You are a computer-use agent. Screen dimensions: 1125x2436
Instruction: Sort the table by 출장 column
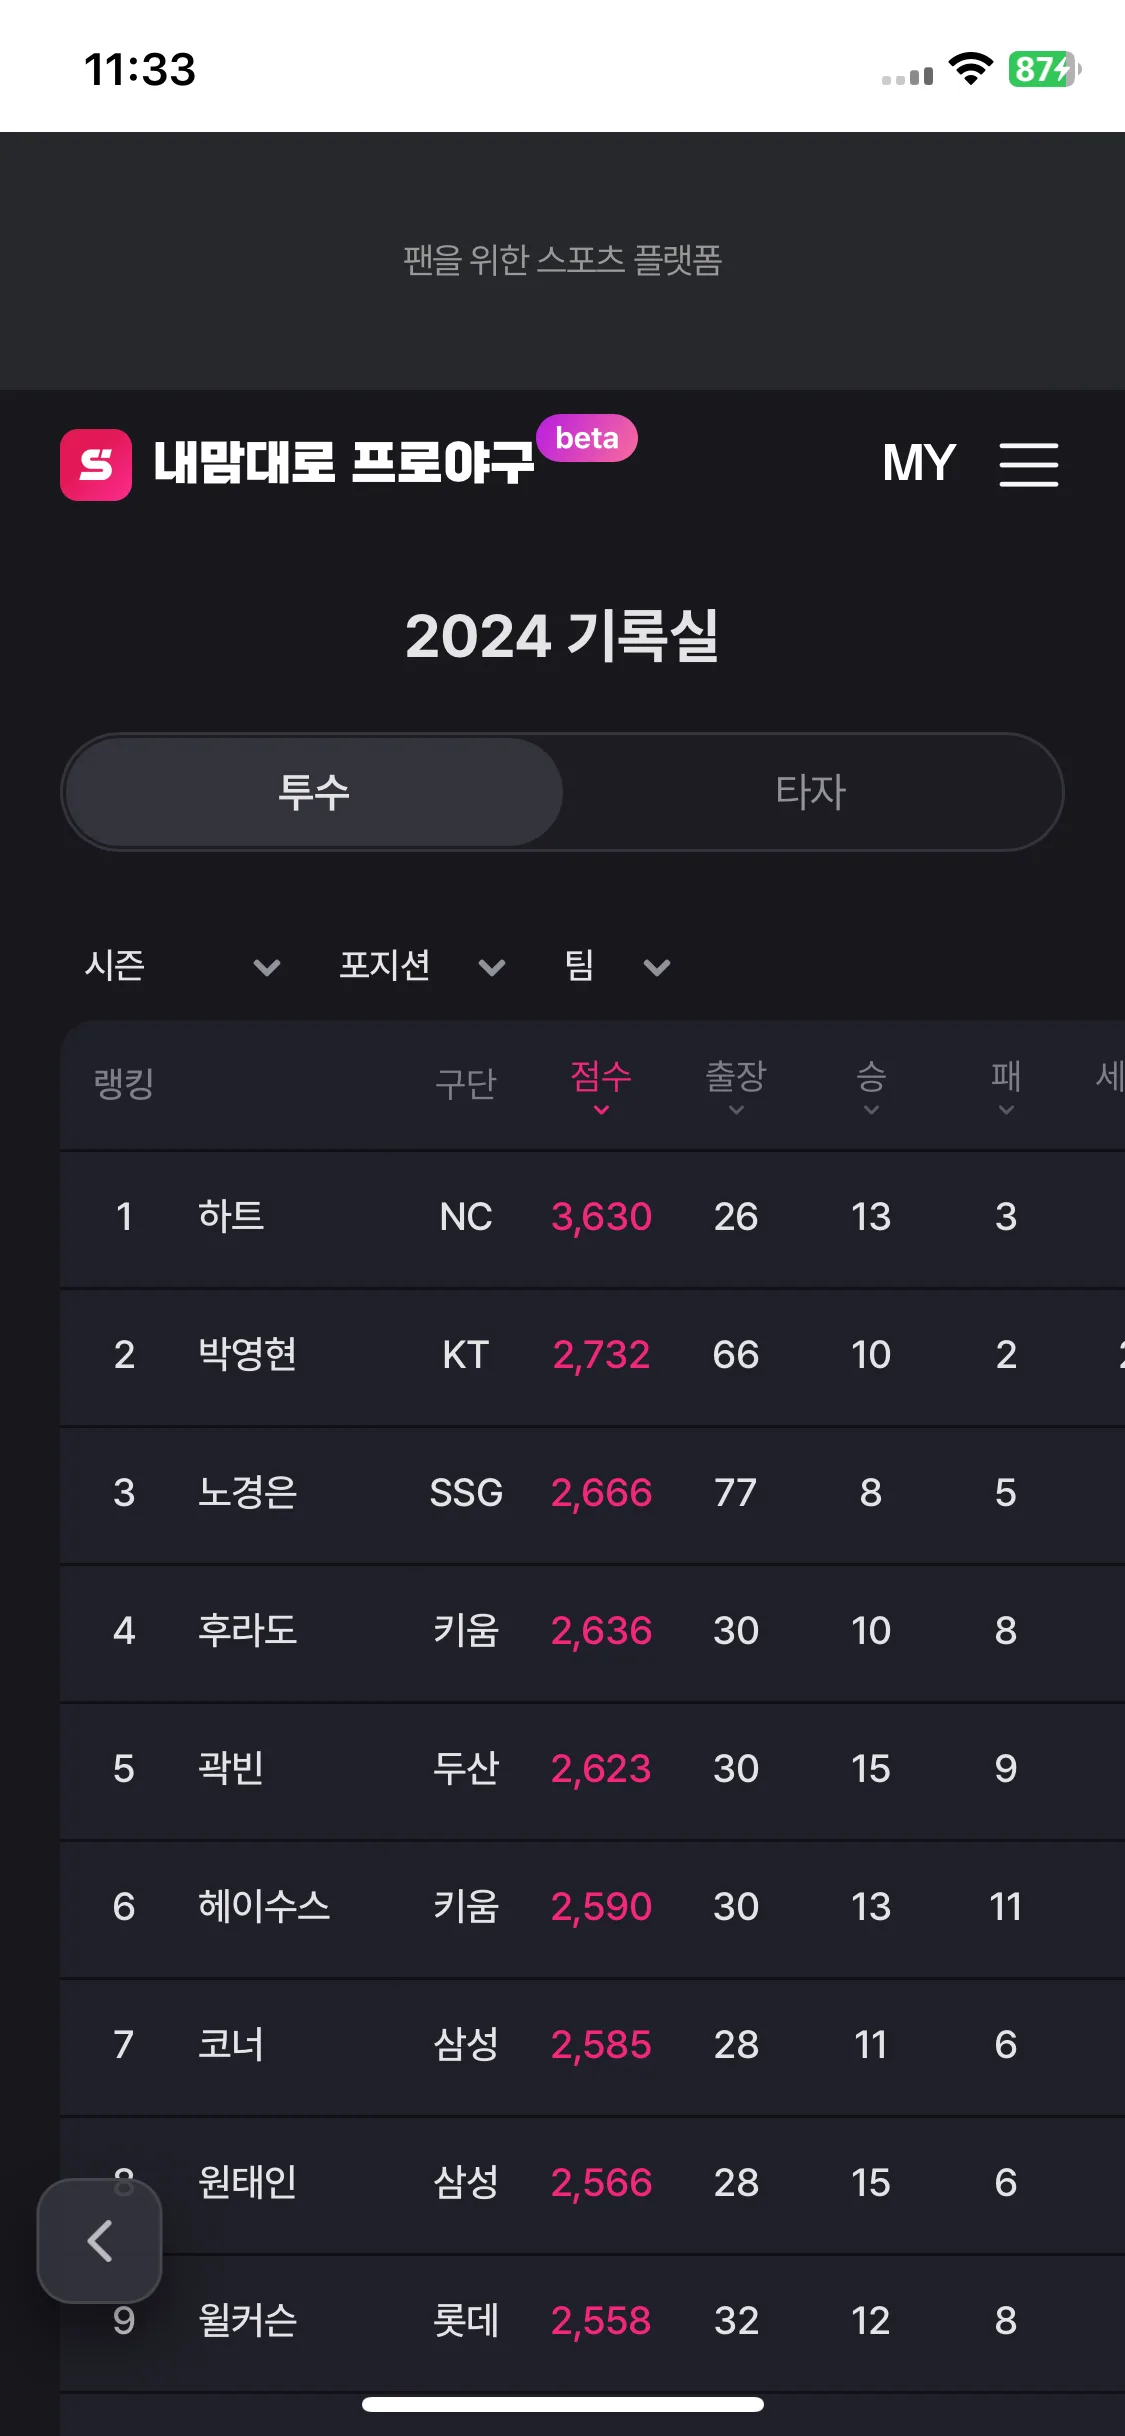coord(736,1086)
